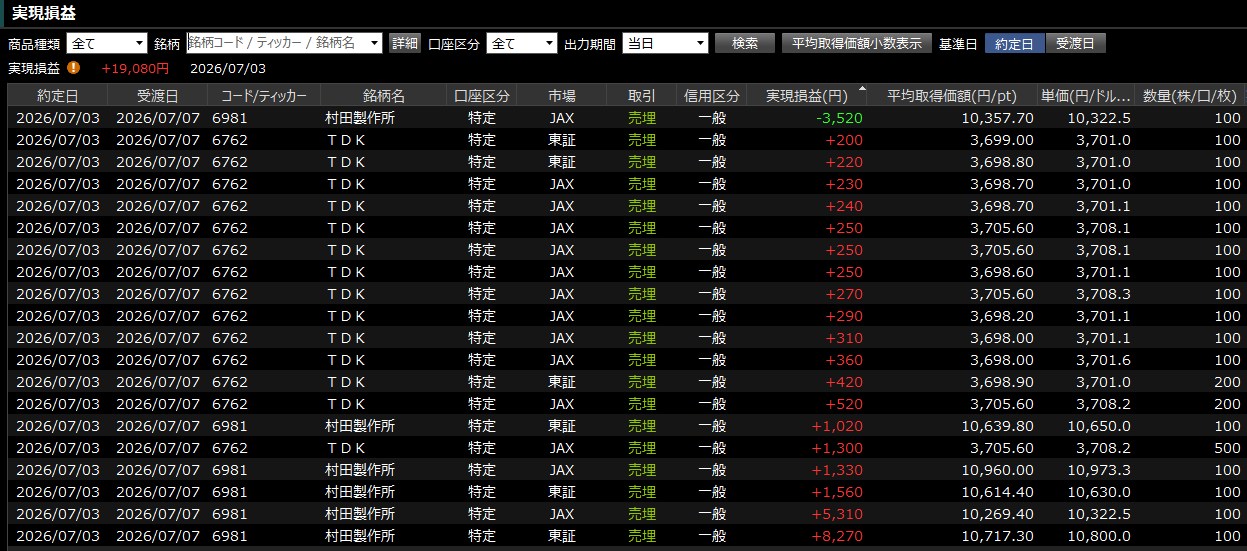This screenshot has width=1247, height=551.
Task: Click the 10,973.3 unit price cell
Action: [x=1099, y=470]
